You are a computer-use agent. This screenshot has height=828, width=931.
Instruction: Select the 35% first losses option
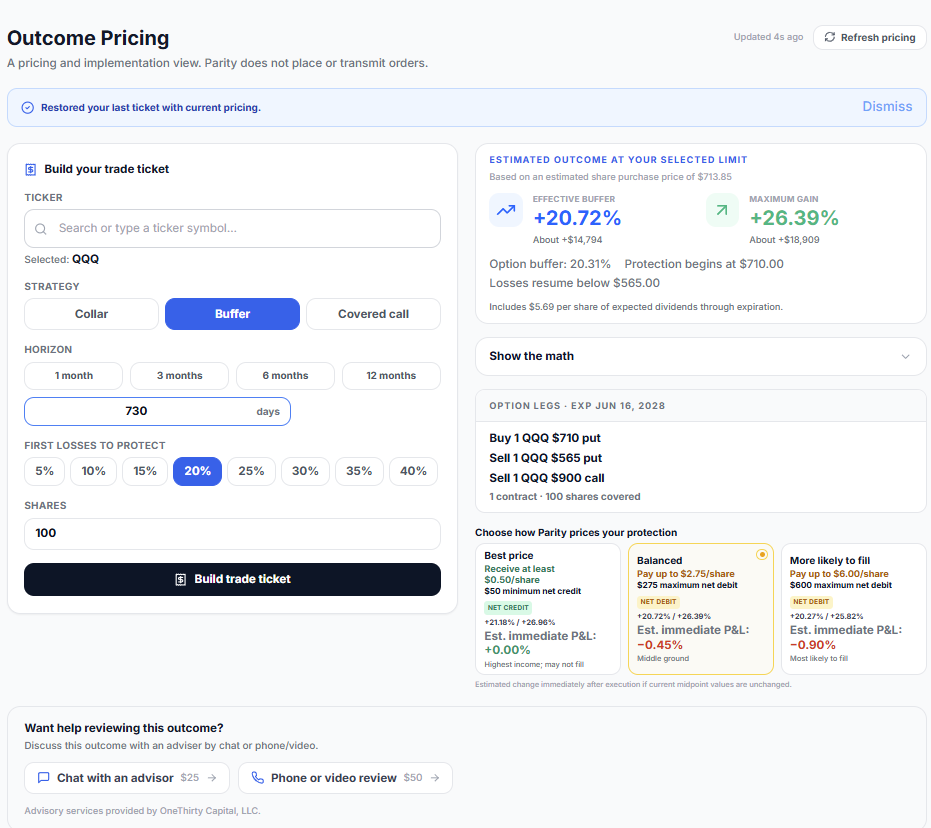coord(359,471)
